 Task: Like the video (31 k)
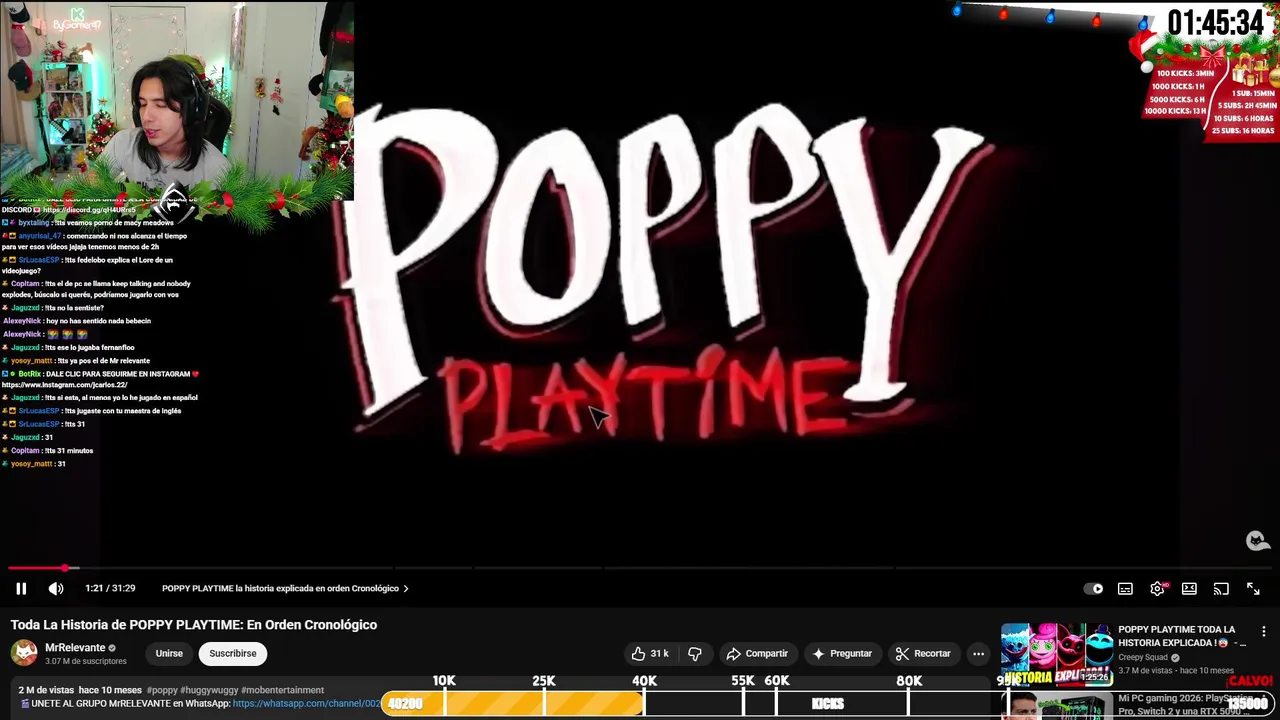[650, 653]
